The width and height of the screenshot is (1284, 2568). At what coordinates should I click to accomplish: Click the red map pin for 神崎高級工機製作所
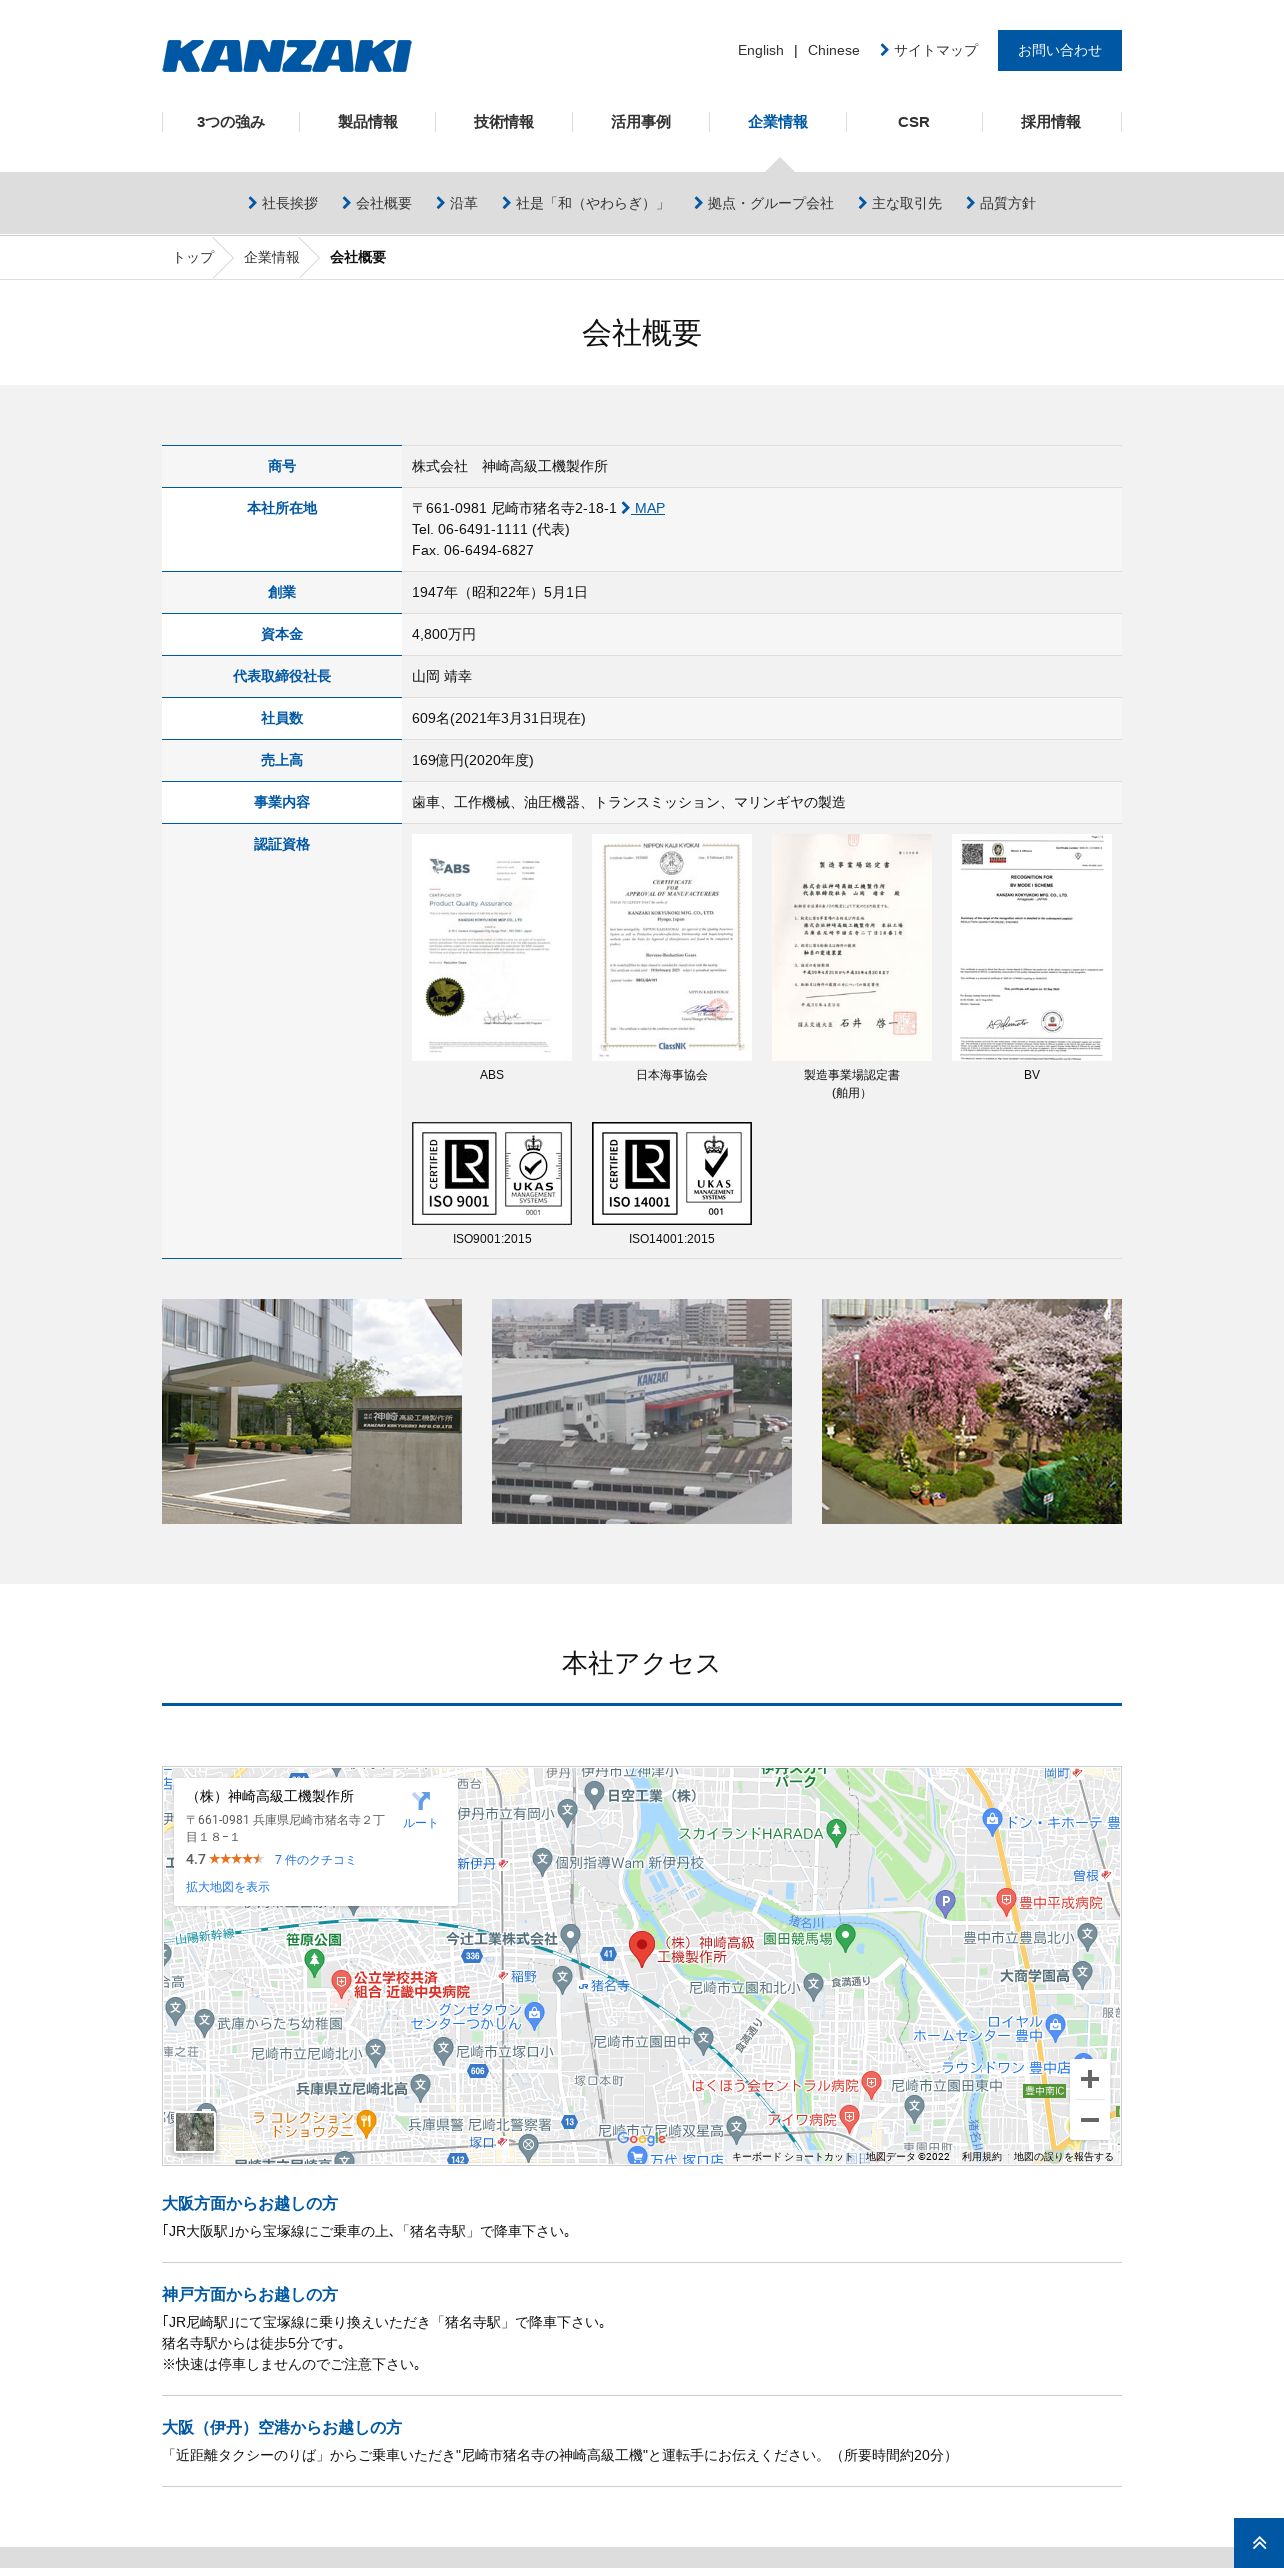coord(641,1948)
